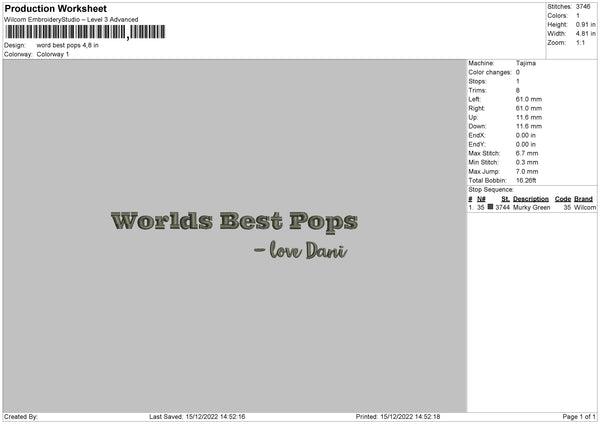Click stitch count 3744 in stop sequence

click(502, 207)
